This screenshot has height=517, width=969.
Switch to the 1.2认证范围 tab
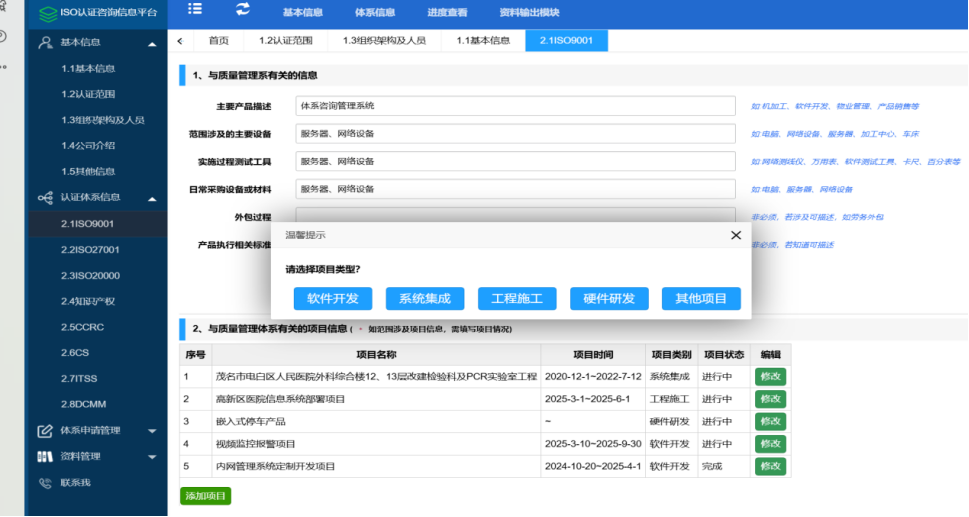point(286,41)
